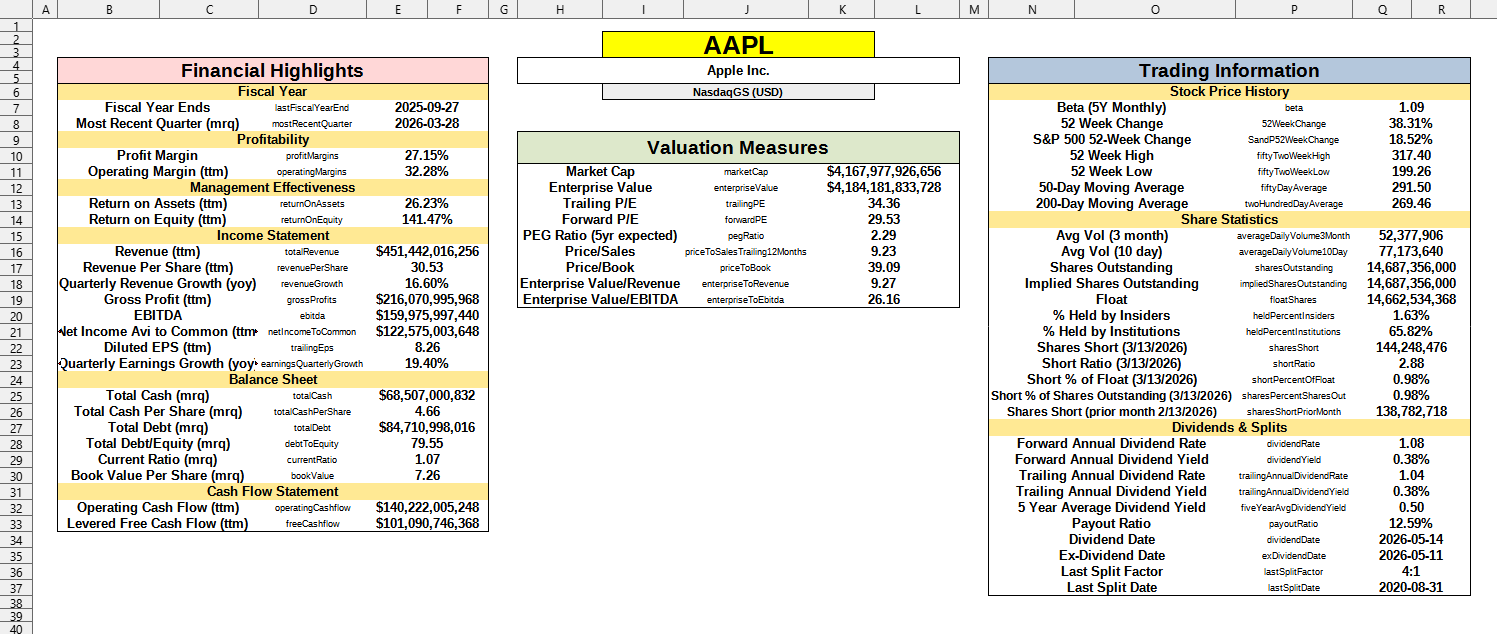The image size is (1497, 634).
Task: Click % Held by Institutions value 65.82%
Action: (1411, 331)
